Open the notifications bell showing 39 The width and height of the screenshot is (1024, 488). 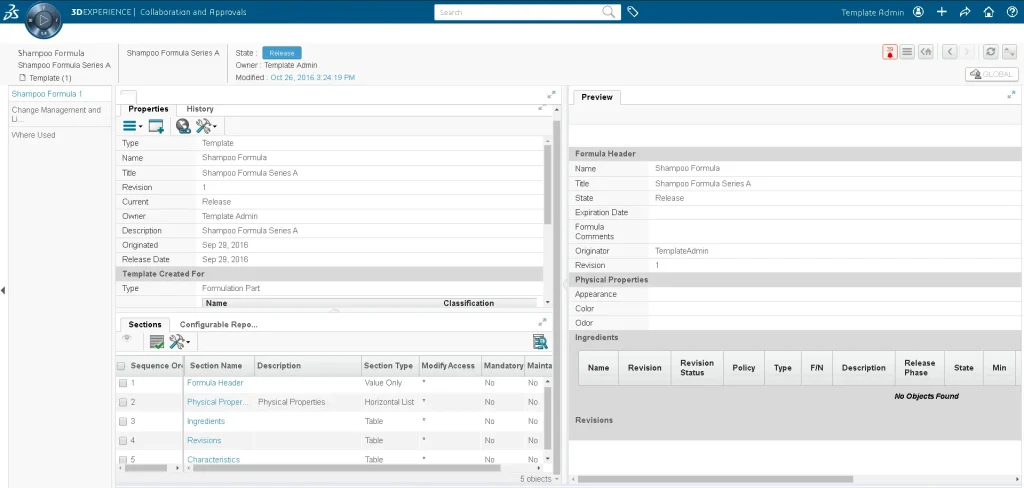click(888, 51)
